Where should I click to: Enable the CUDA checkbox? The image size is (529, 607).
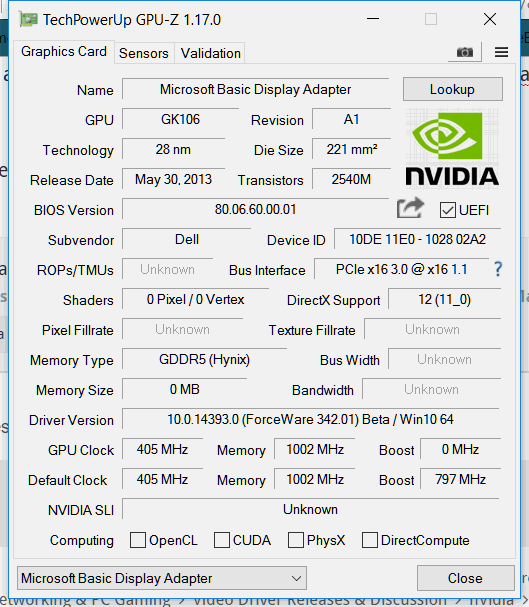click(x=222, y=540)
